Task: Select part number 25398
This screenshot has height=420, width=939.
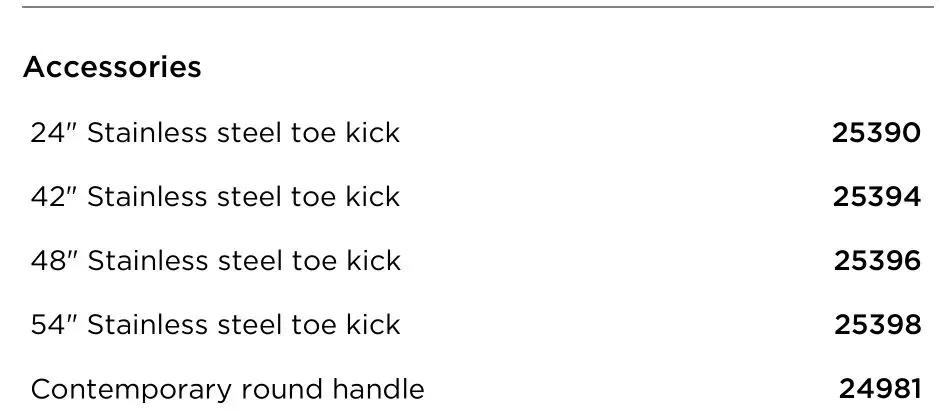Action: 877,325
